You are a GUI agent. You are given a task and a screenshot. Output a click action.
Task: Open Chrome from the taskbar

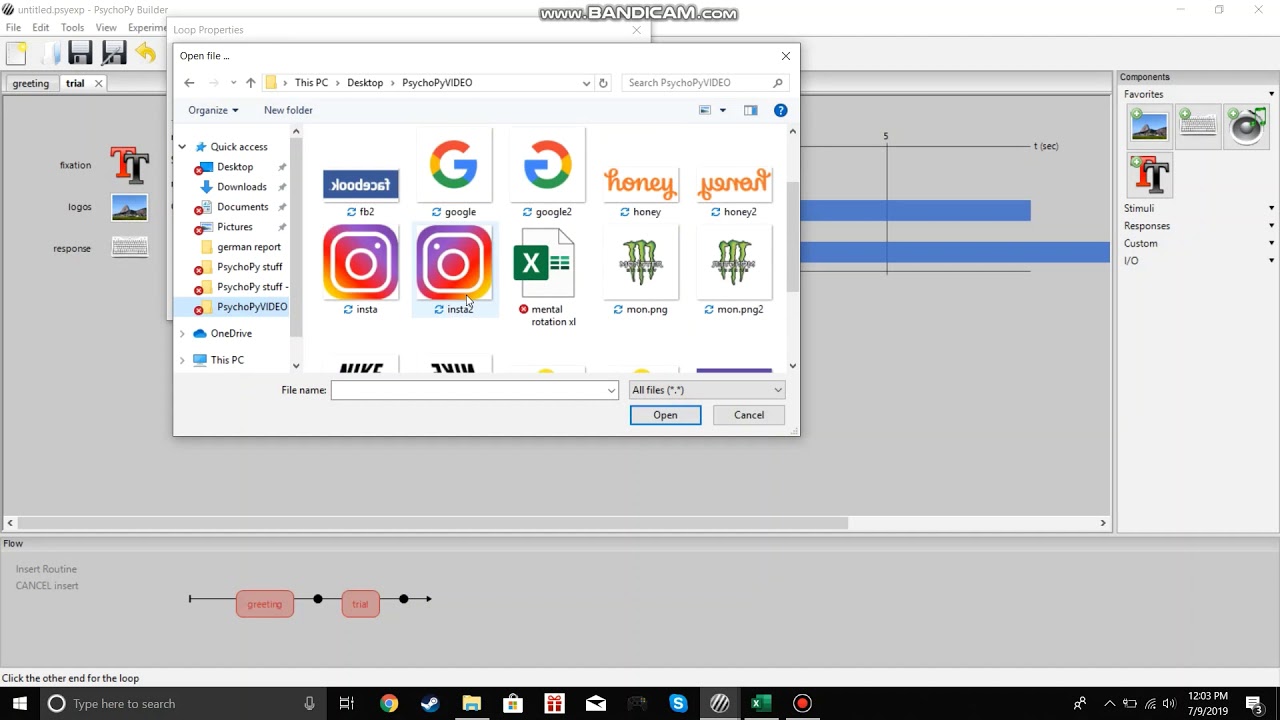389,704
